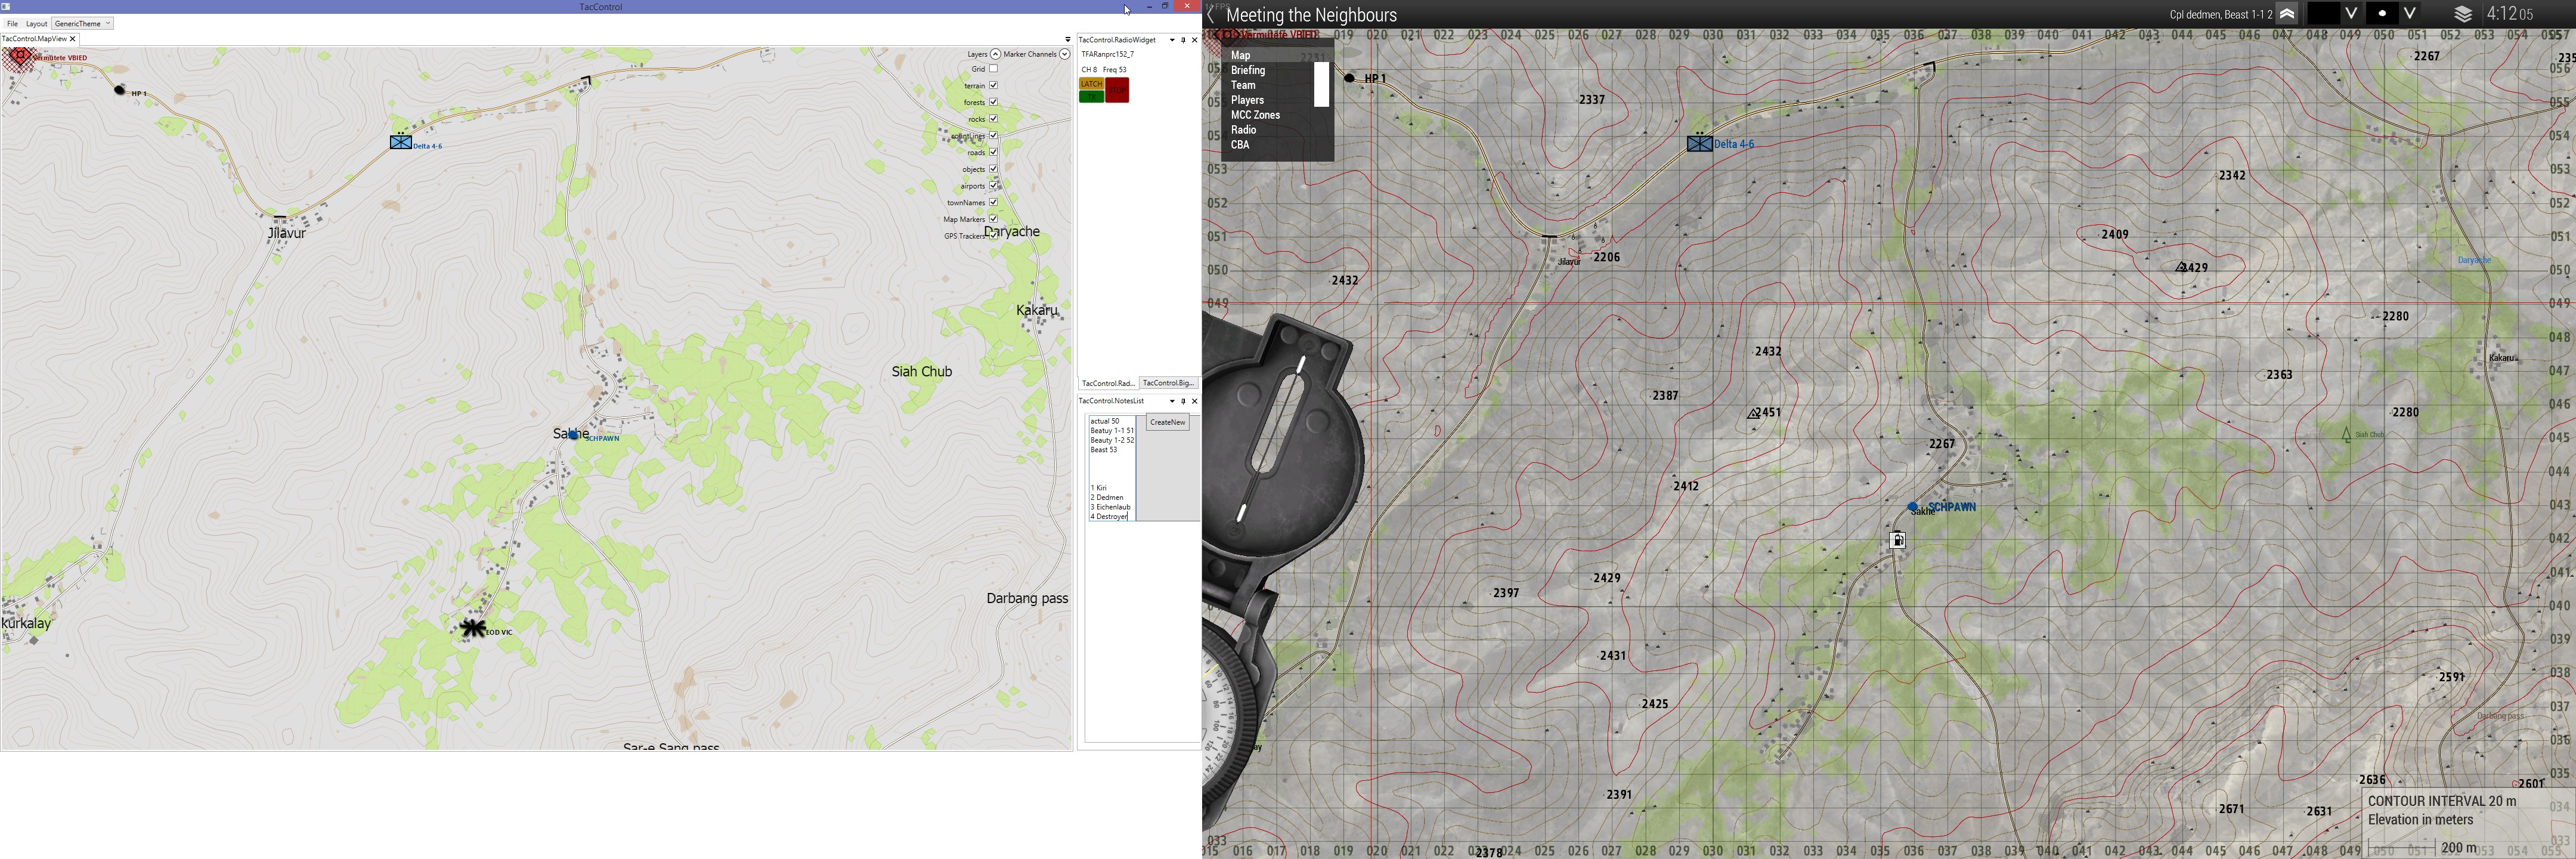This screenshot has width=2576, height=859.
Task: Click the Delta 4-6 unit marker on TacControl map
Action: (x=401, y=142)
